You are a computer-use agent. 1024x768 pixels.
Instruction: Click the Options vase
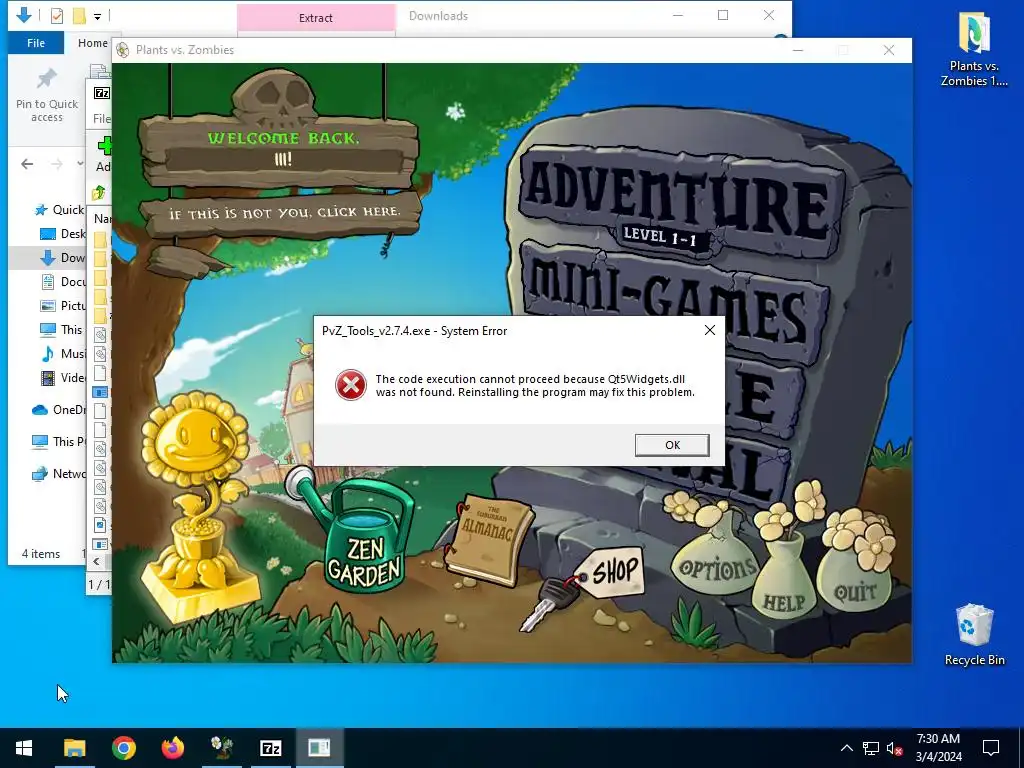click(x=716, y=557)
